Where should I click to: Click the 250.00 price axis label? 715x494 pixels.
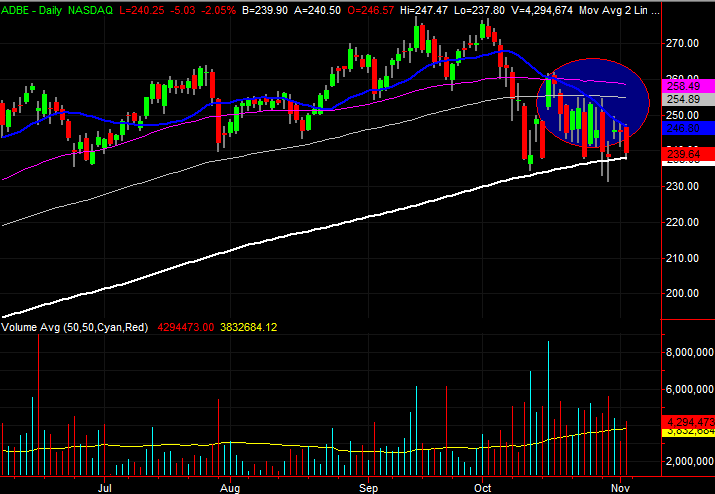click(x=682, y=115)
